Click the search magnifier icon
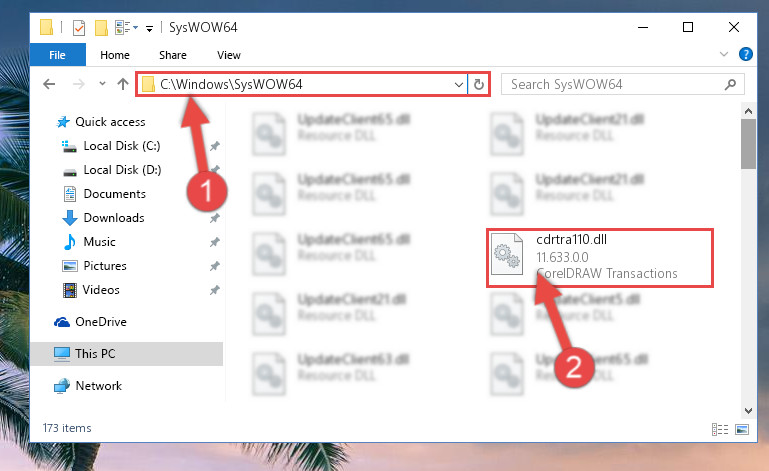Image resolution: width=769 pixels, height=471 pixels. point(730,84)
